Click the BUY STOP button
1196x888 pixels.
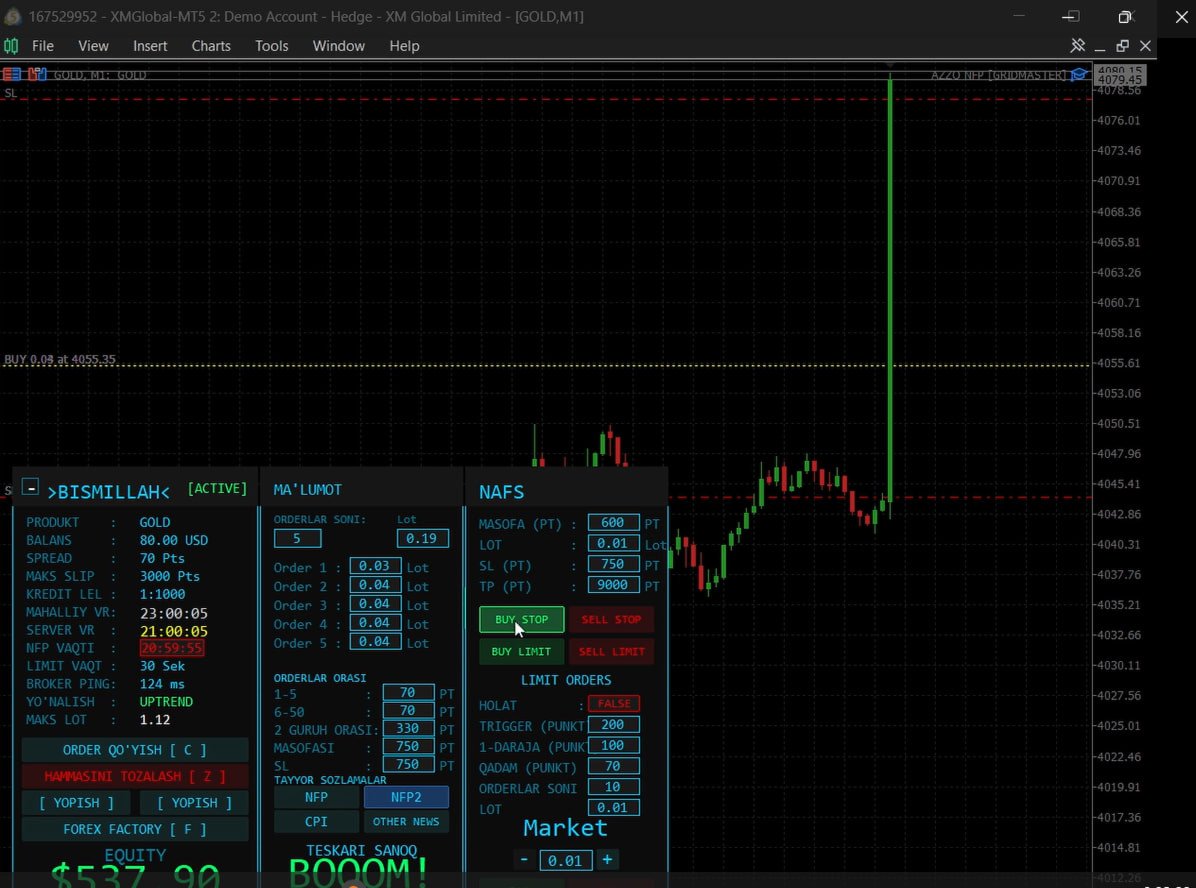tap(522, 619)
